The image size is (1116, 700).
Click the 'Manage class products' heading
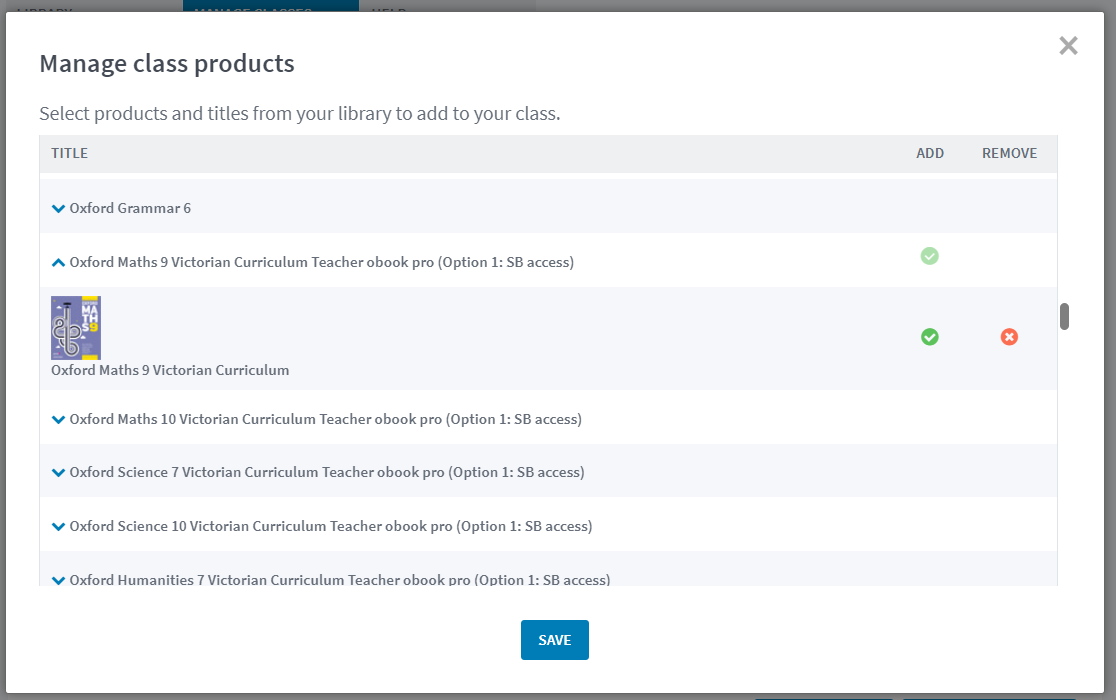(x=167, y=64)
